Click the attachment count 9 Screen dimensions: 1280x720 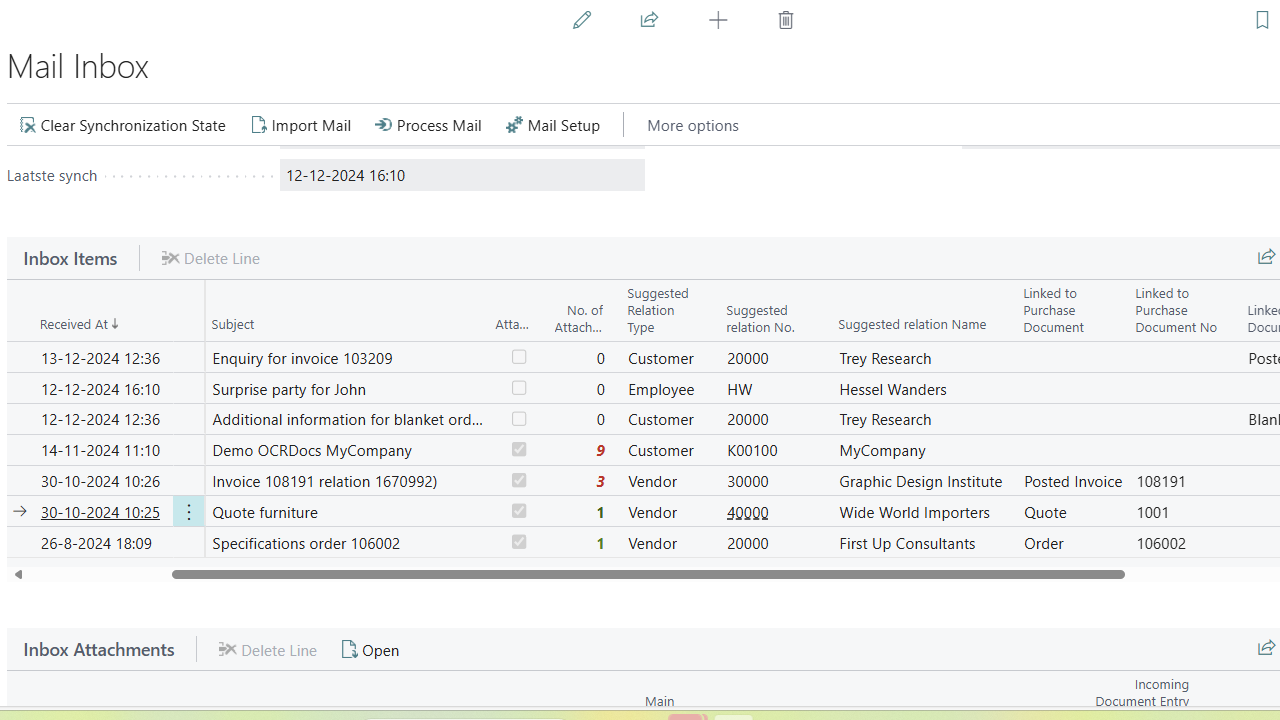(601, 450)
